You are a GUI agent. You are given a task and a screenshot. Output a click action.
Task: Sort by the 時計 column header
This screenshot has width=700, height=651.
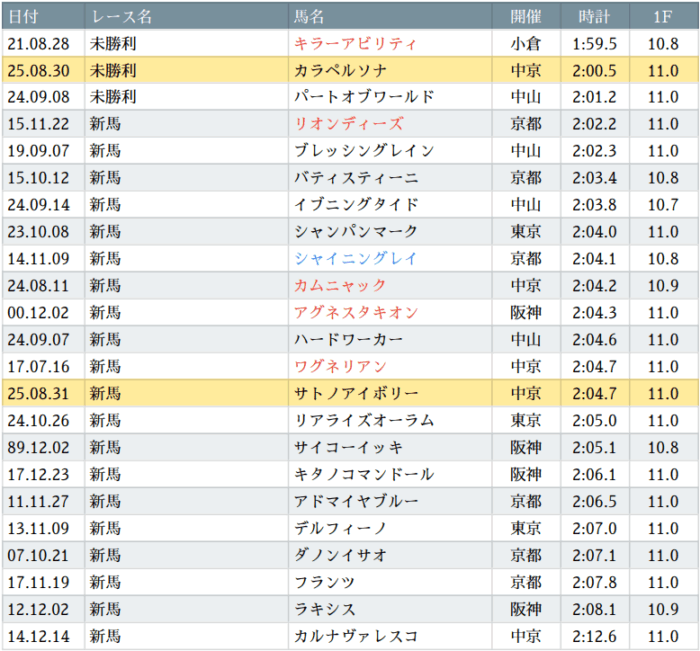594,17
